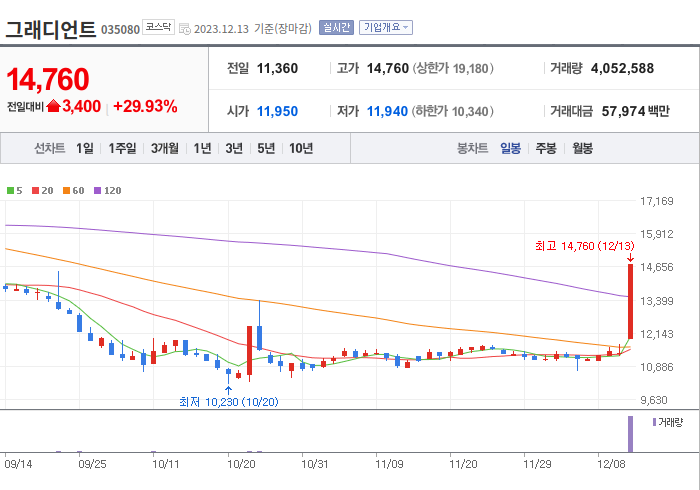Open the 기업개요 dropdown
The width and height of the screenshot is (700, 490).
(x=386, y=28)
